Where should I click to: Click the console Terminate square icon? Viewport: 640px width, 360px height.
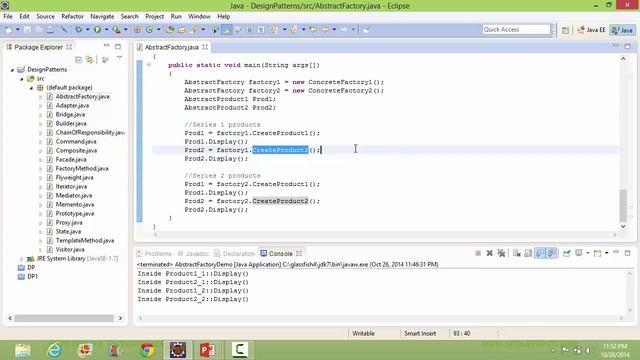coord(478,253)
